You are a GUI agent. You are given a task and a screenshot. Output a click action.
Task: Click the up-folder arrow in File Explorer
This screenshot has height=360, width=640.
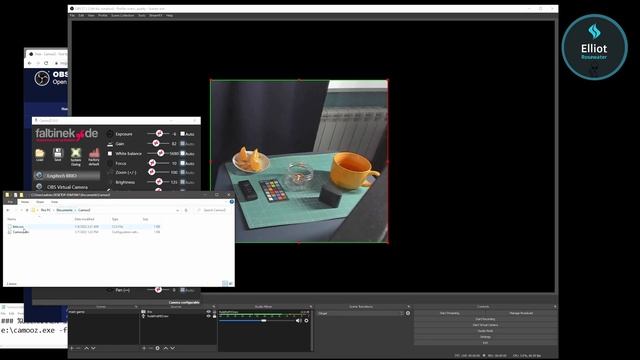tap(27, 210)
